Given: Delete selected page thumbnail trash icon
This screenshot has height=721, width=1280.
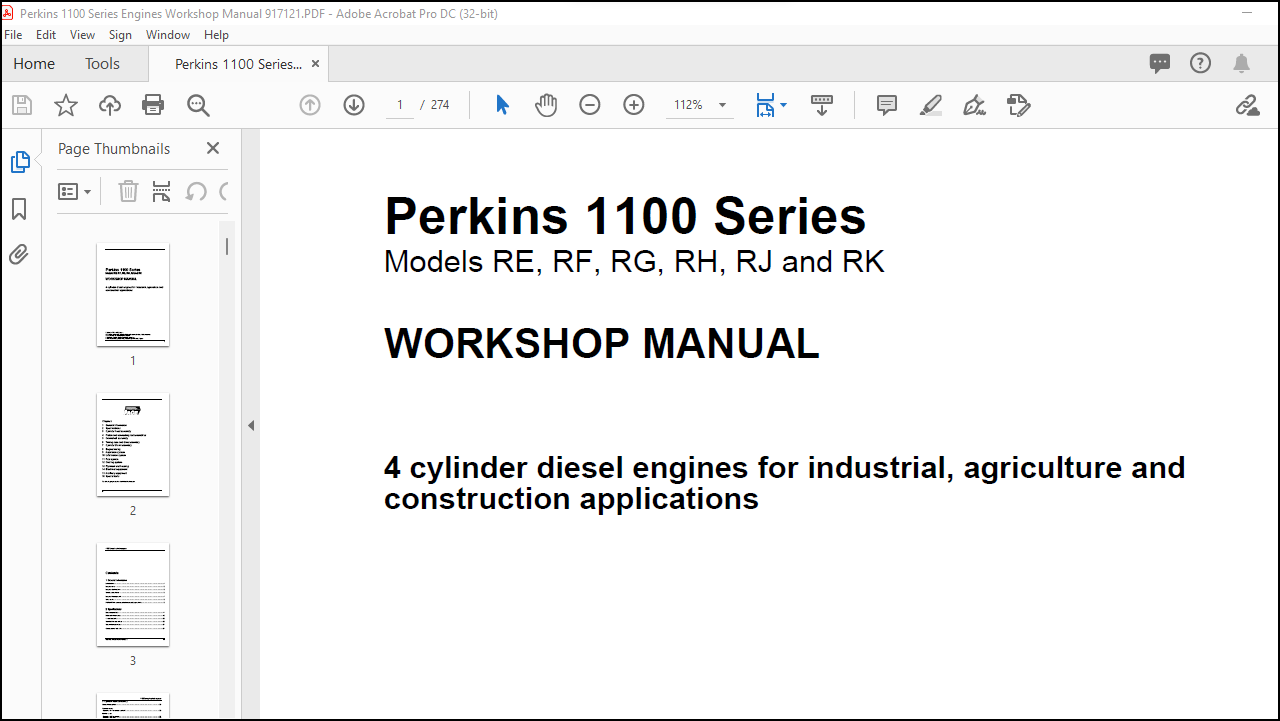Looking at the screenshot, I should point(128,191).
